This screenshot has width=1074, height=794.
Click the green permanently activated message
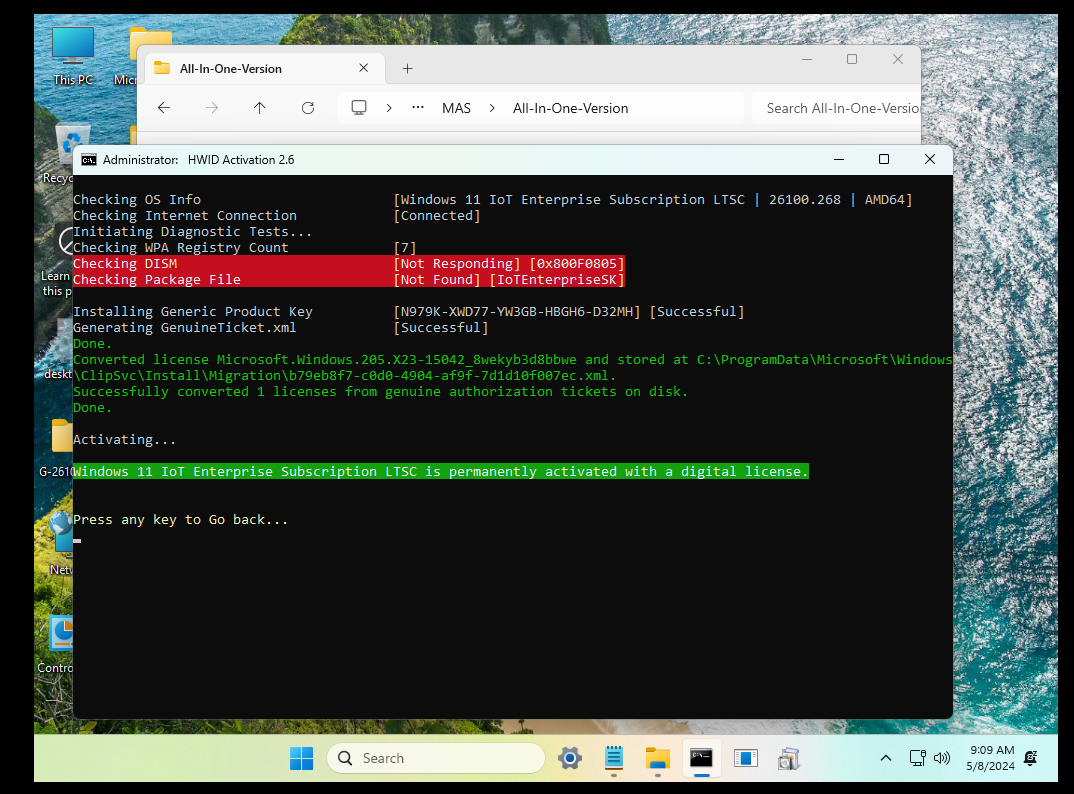click(440, 471)
